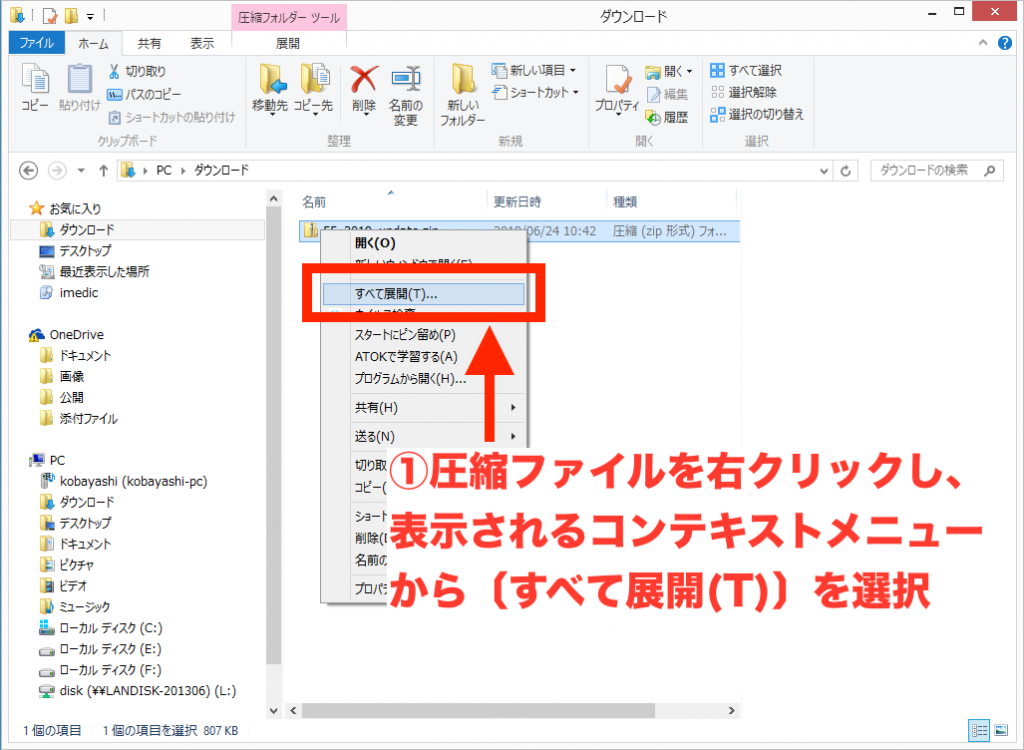
Task: Click the Paste (貼り付け) ribbon icon
Action: [79, 88]
